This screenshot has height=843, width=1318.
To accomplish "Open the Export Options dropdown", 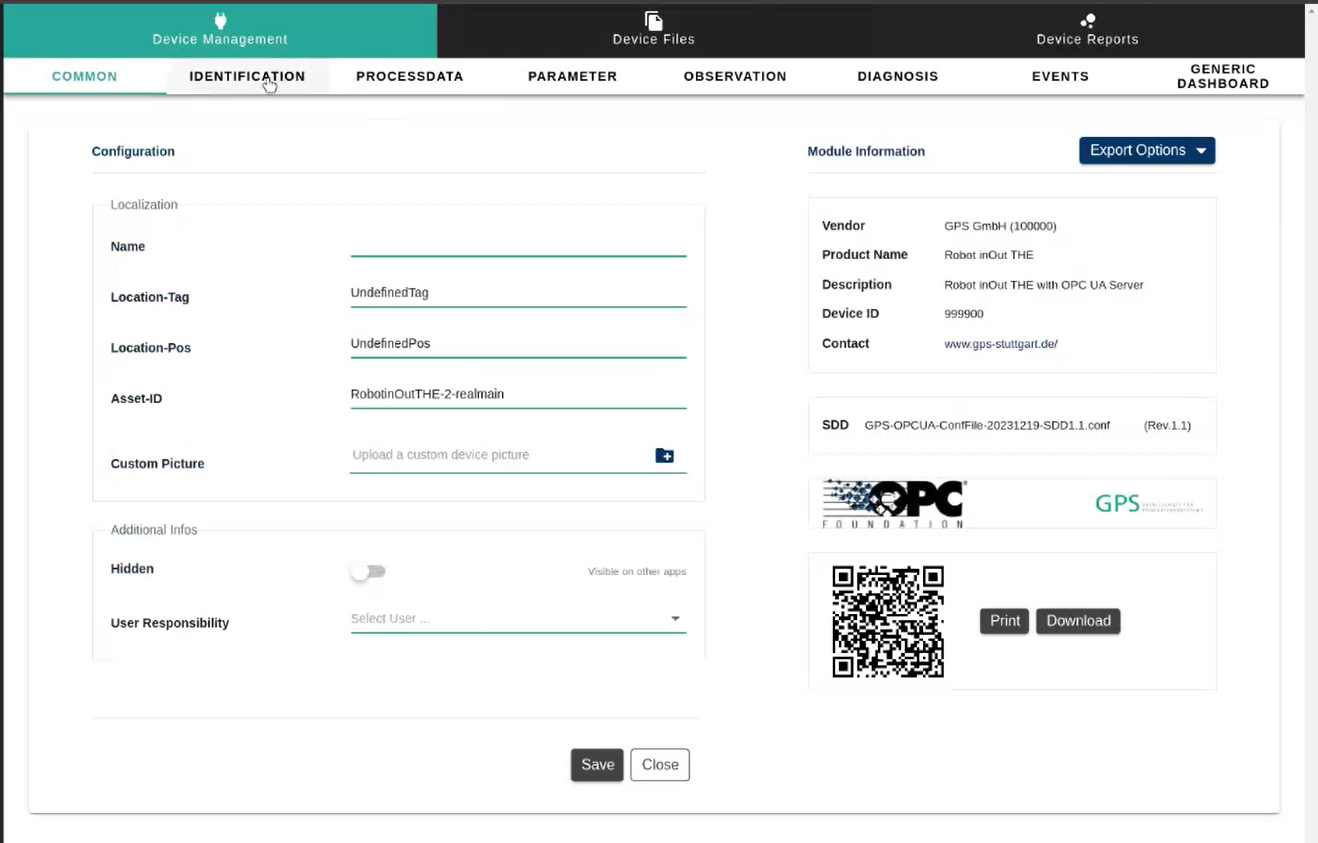I will [1146, 151].
